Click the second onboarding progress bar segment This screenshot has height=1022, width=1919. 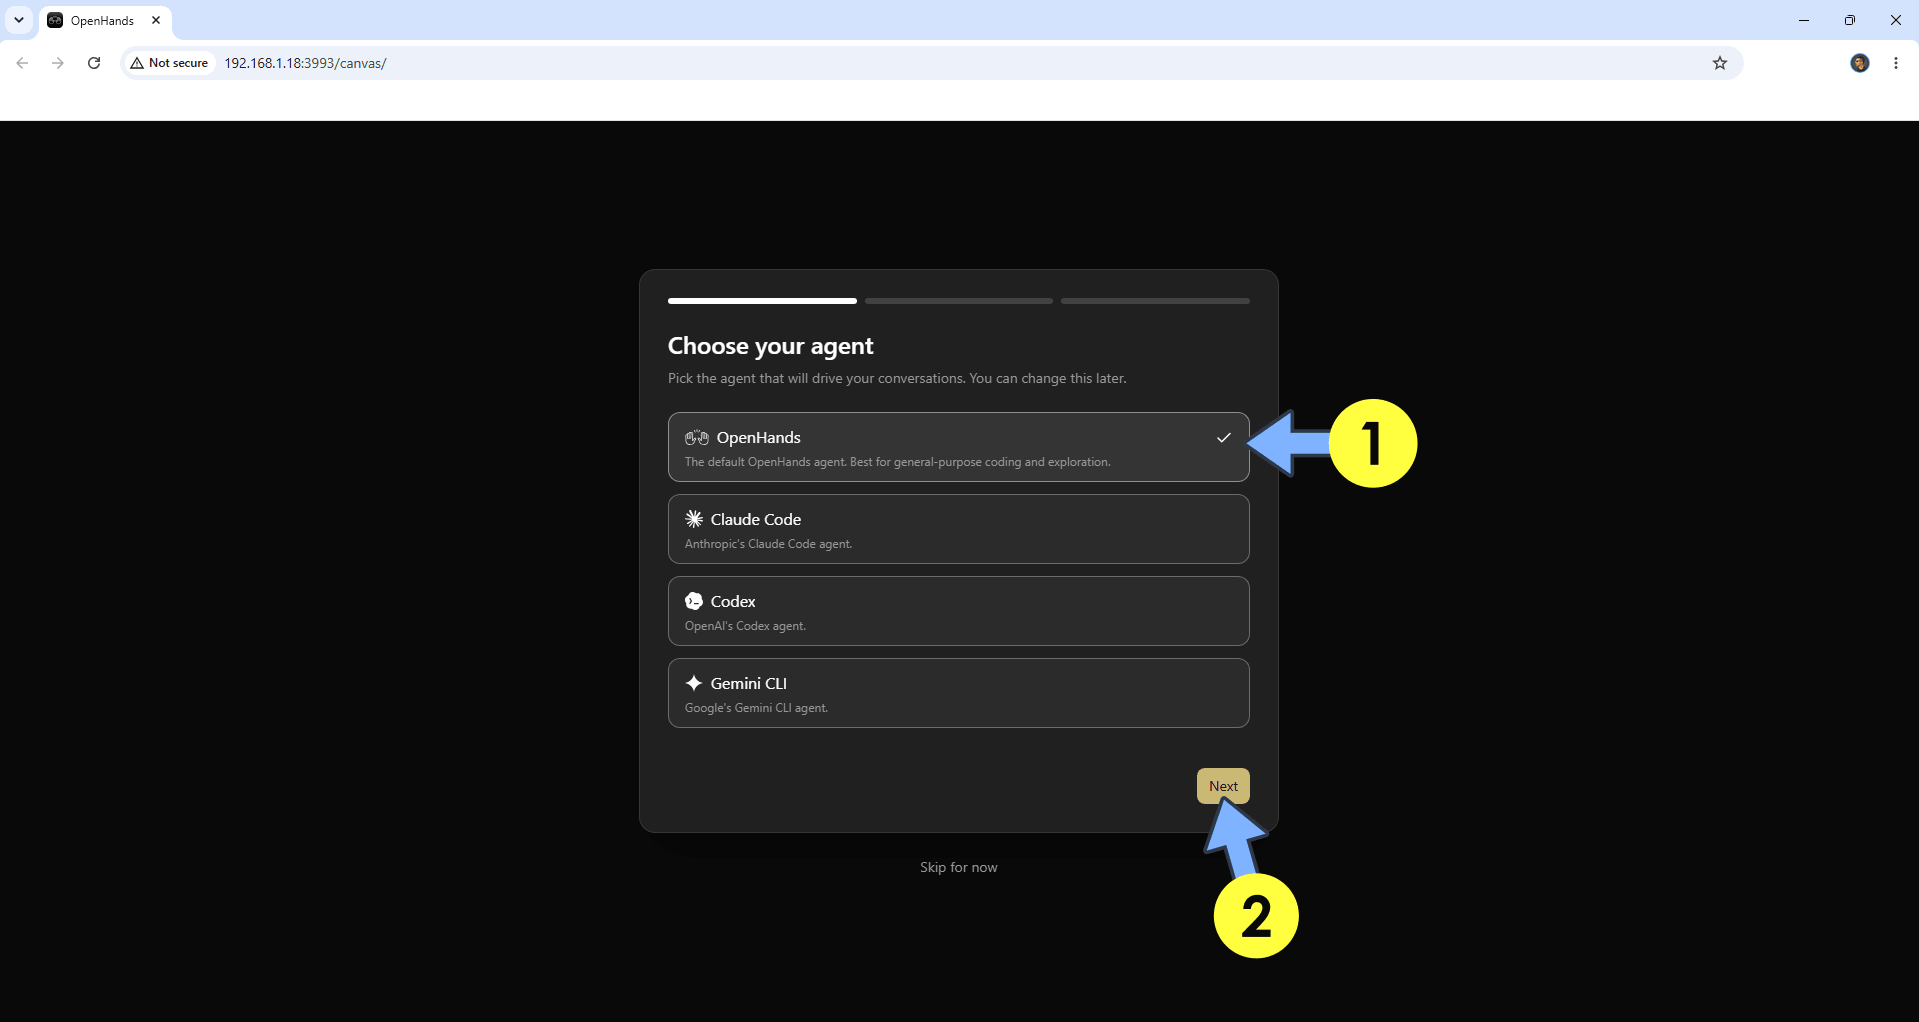(x=958, y=301)
